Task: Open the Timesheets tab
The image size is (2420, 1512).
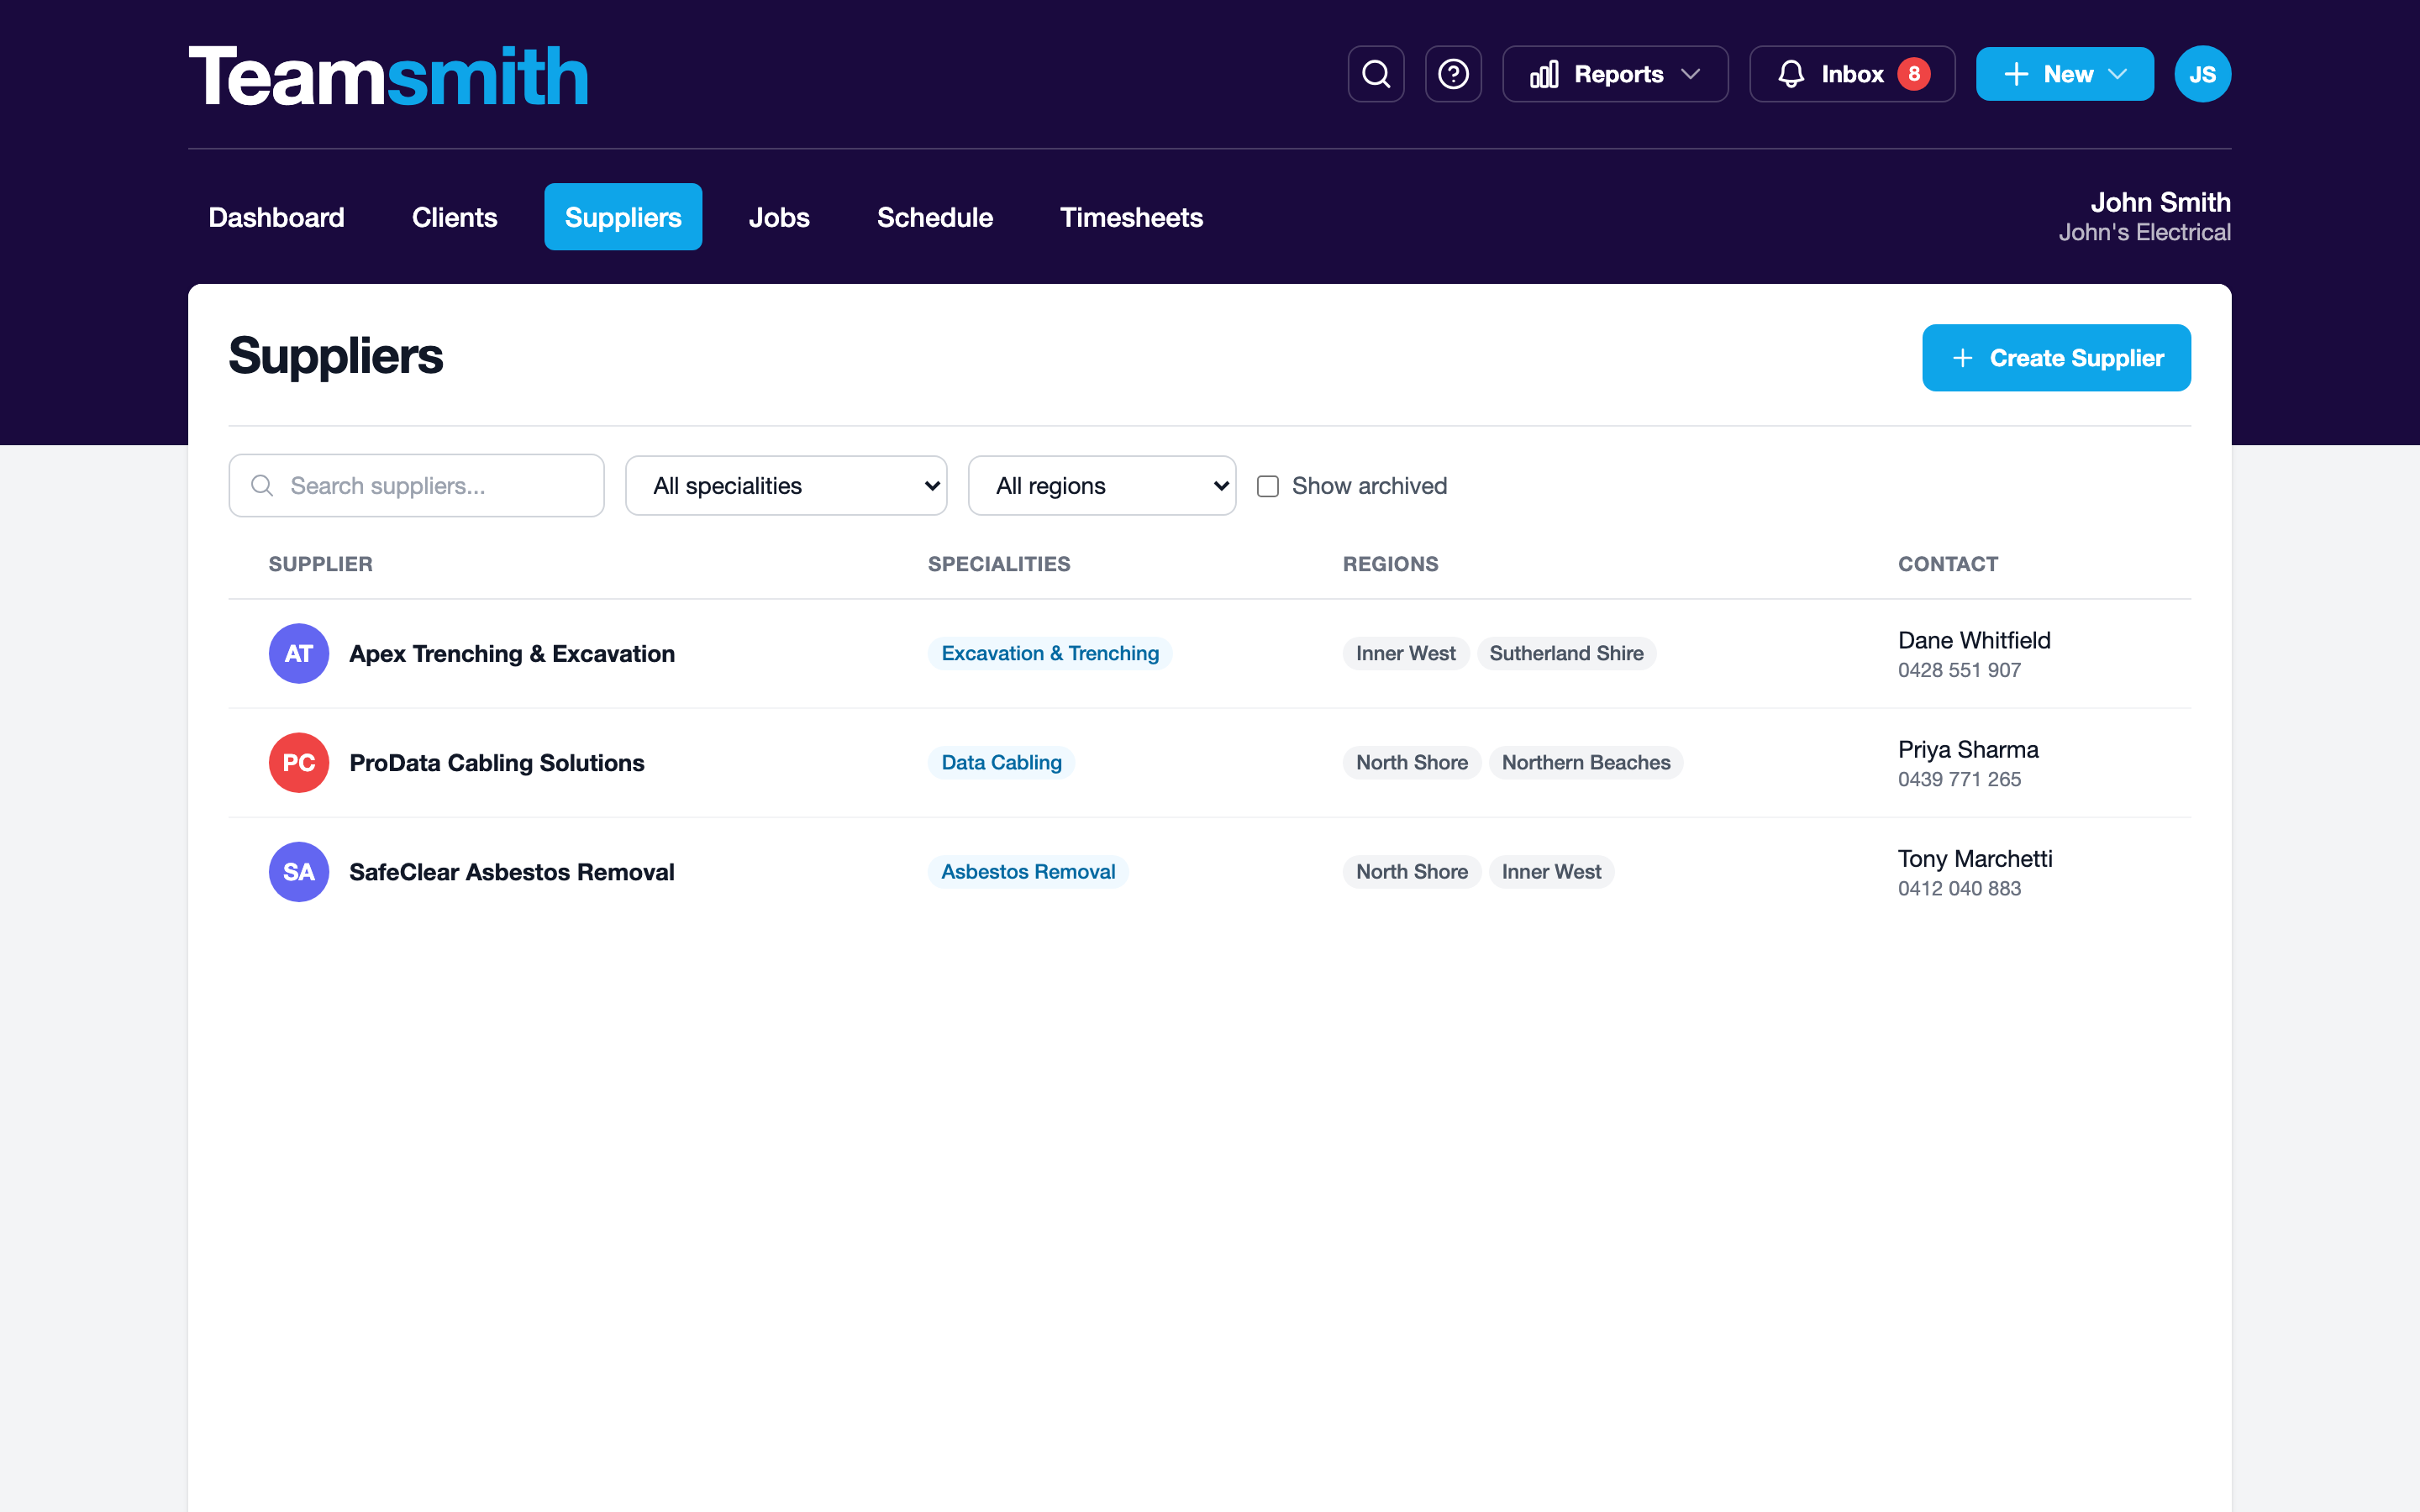Action: point(1131,217)
